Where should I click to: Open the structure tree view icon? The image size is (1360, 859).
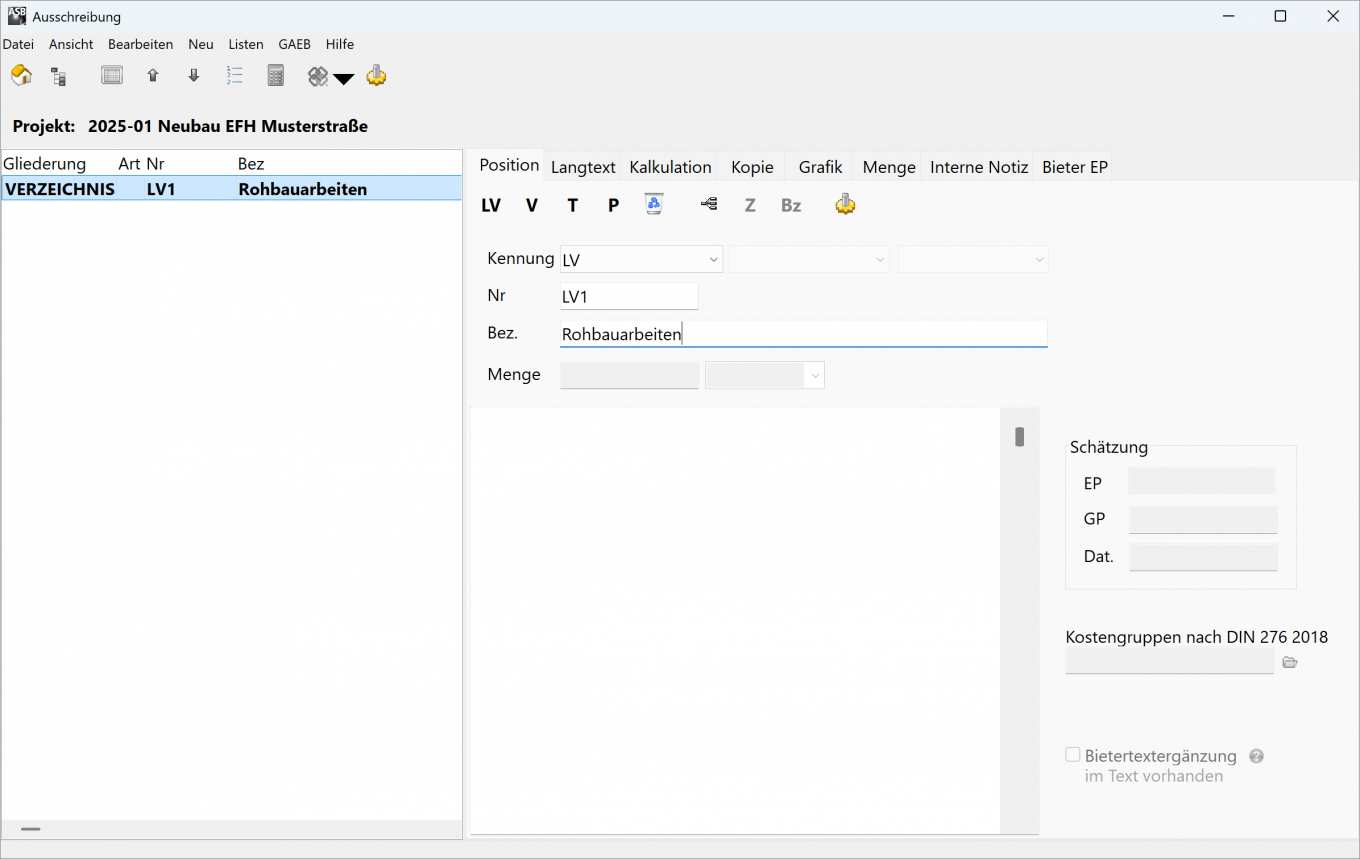58,76
